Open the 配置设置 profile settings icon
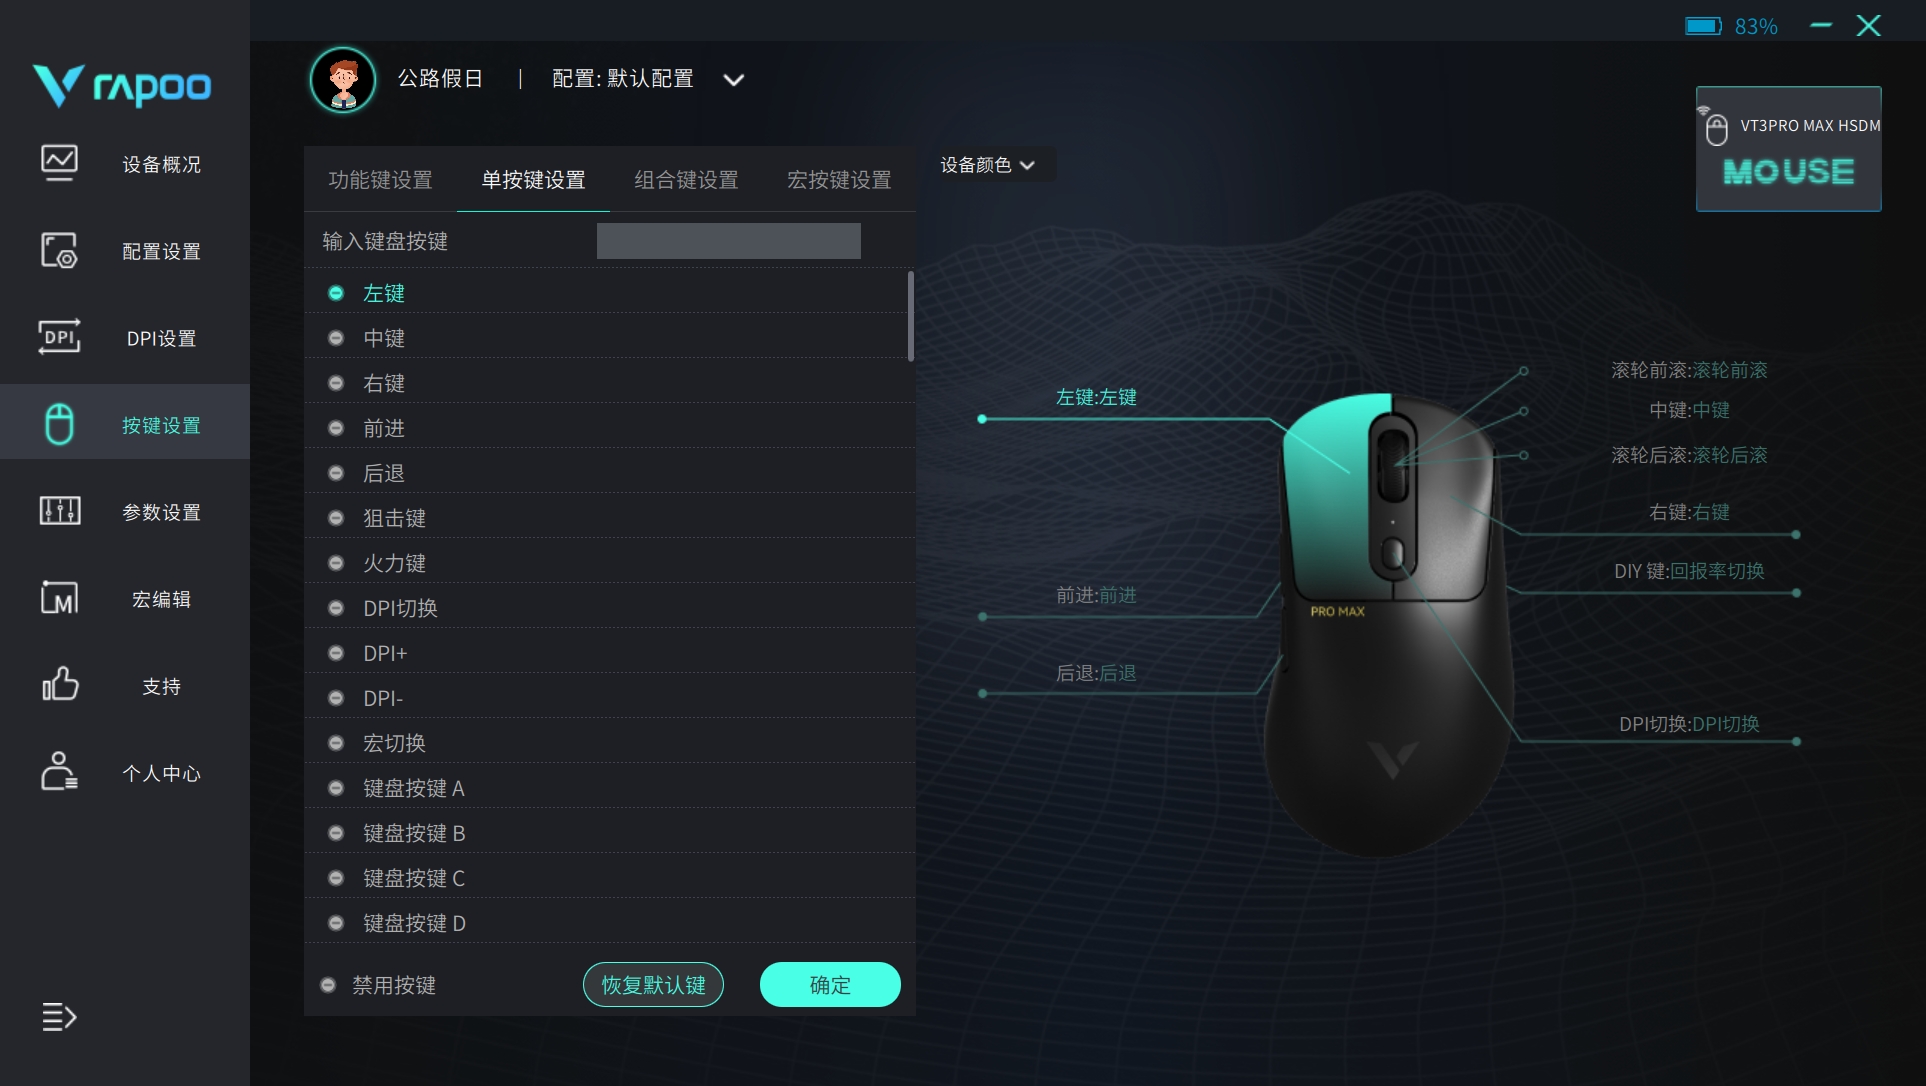The width and height of the screenshot is (1926, 1086). tap(59, 250)
